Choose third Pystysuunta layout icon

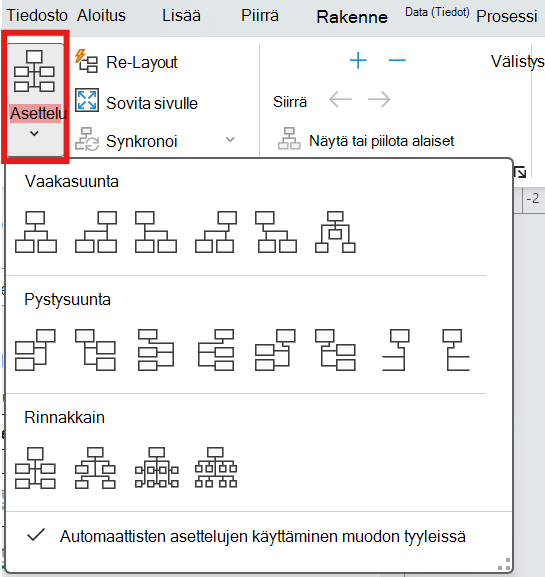[156, 350]
